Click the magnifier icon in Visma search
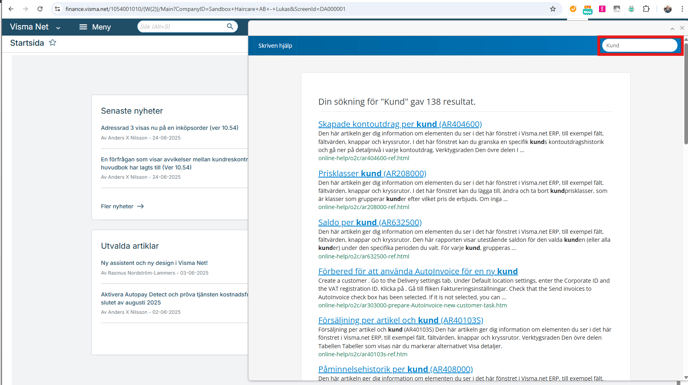Viewport: 688px width, 385px height. coord(230,26)
